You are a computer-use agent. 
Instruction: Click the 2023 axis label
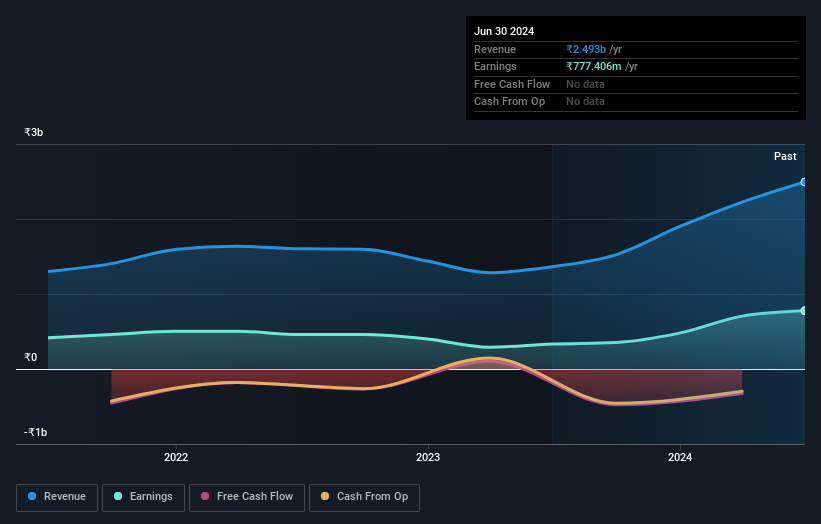coord(428,457)
